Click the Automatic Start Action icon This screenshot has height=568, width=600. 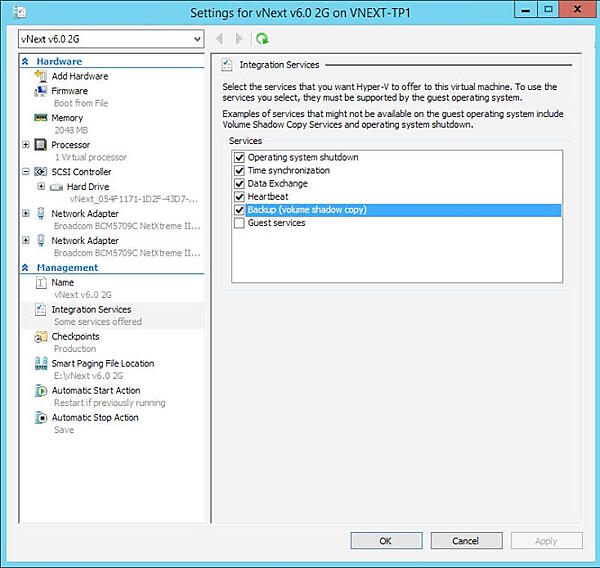point(41,391)
